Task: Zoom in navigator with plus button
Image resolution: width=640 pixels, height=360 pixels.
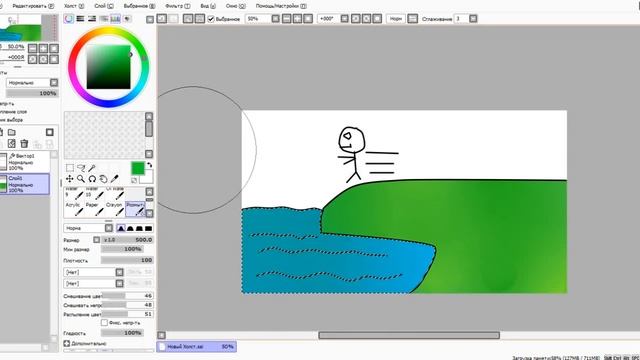Action: (43, 48)
